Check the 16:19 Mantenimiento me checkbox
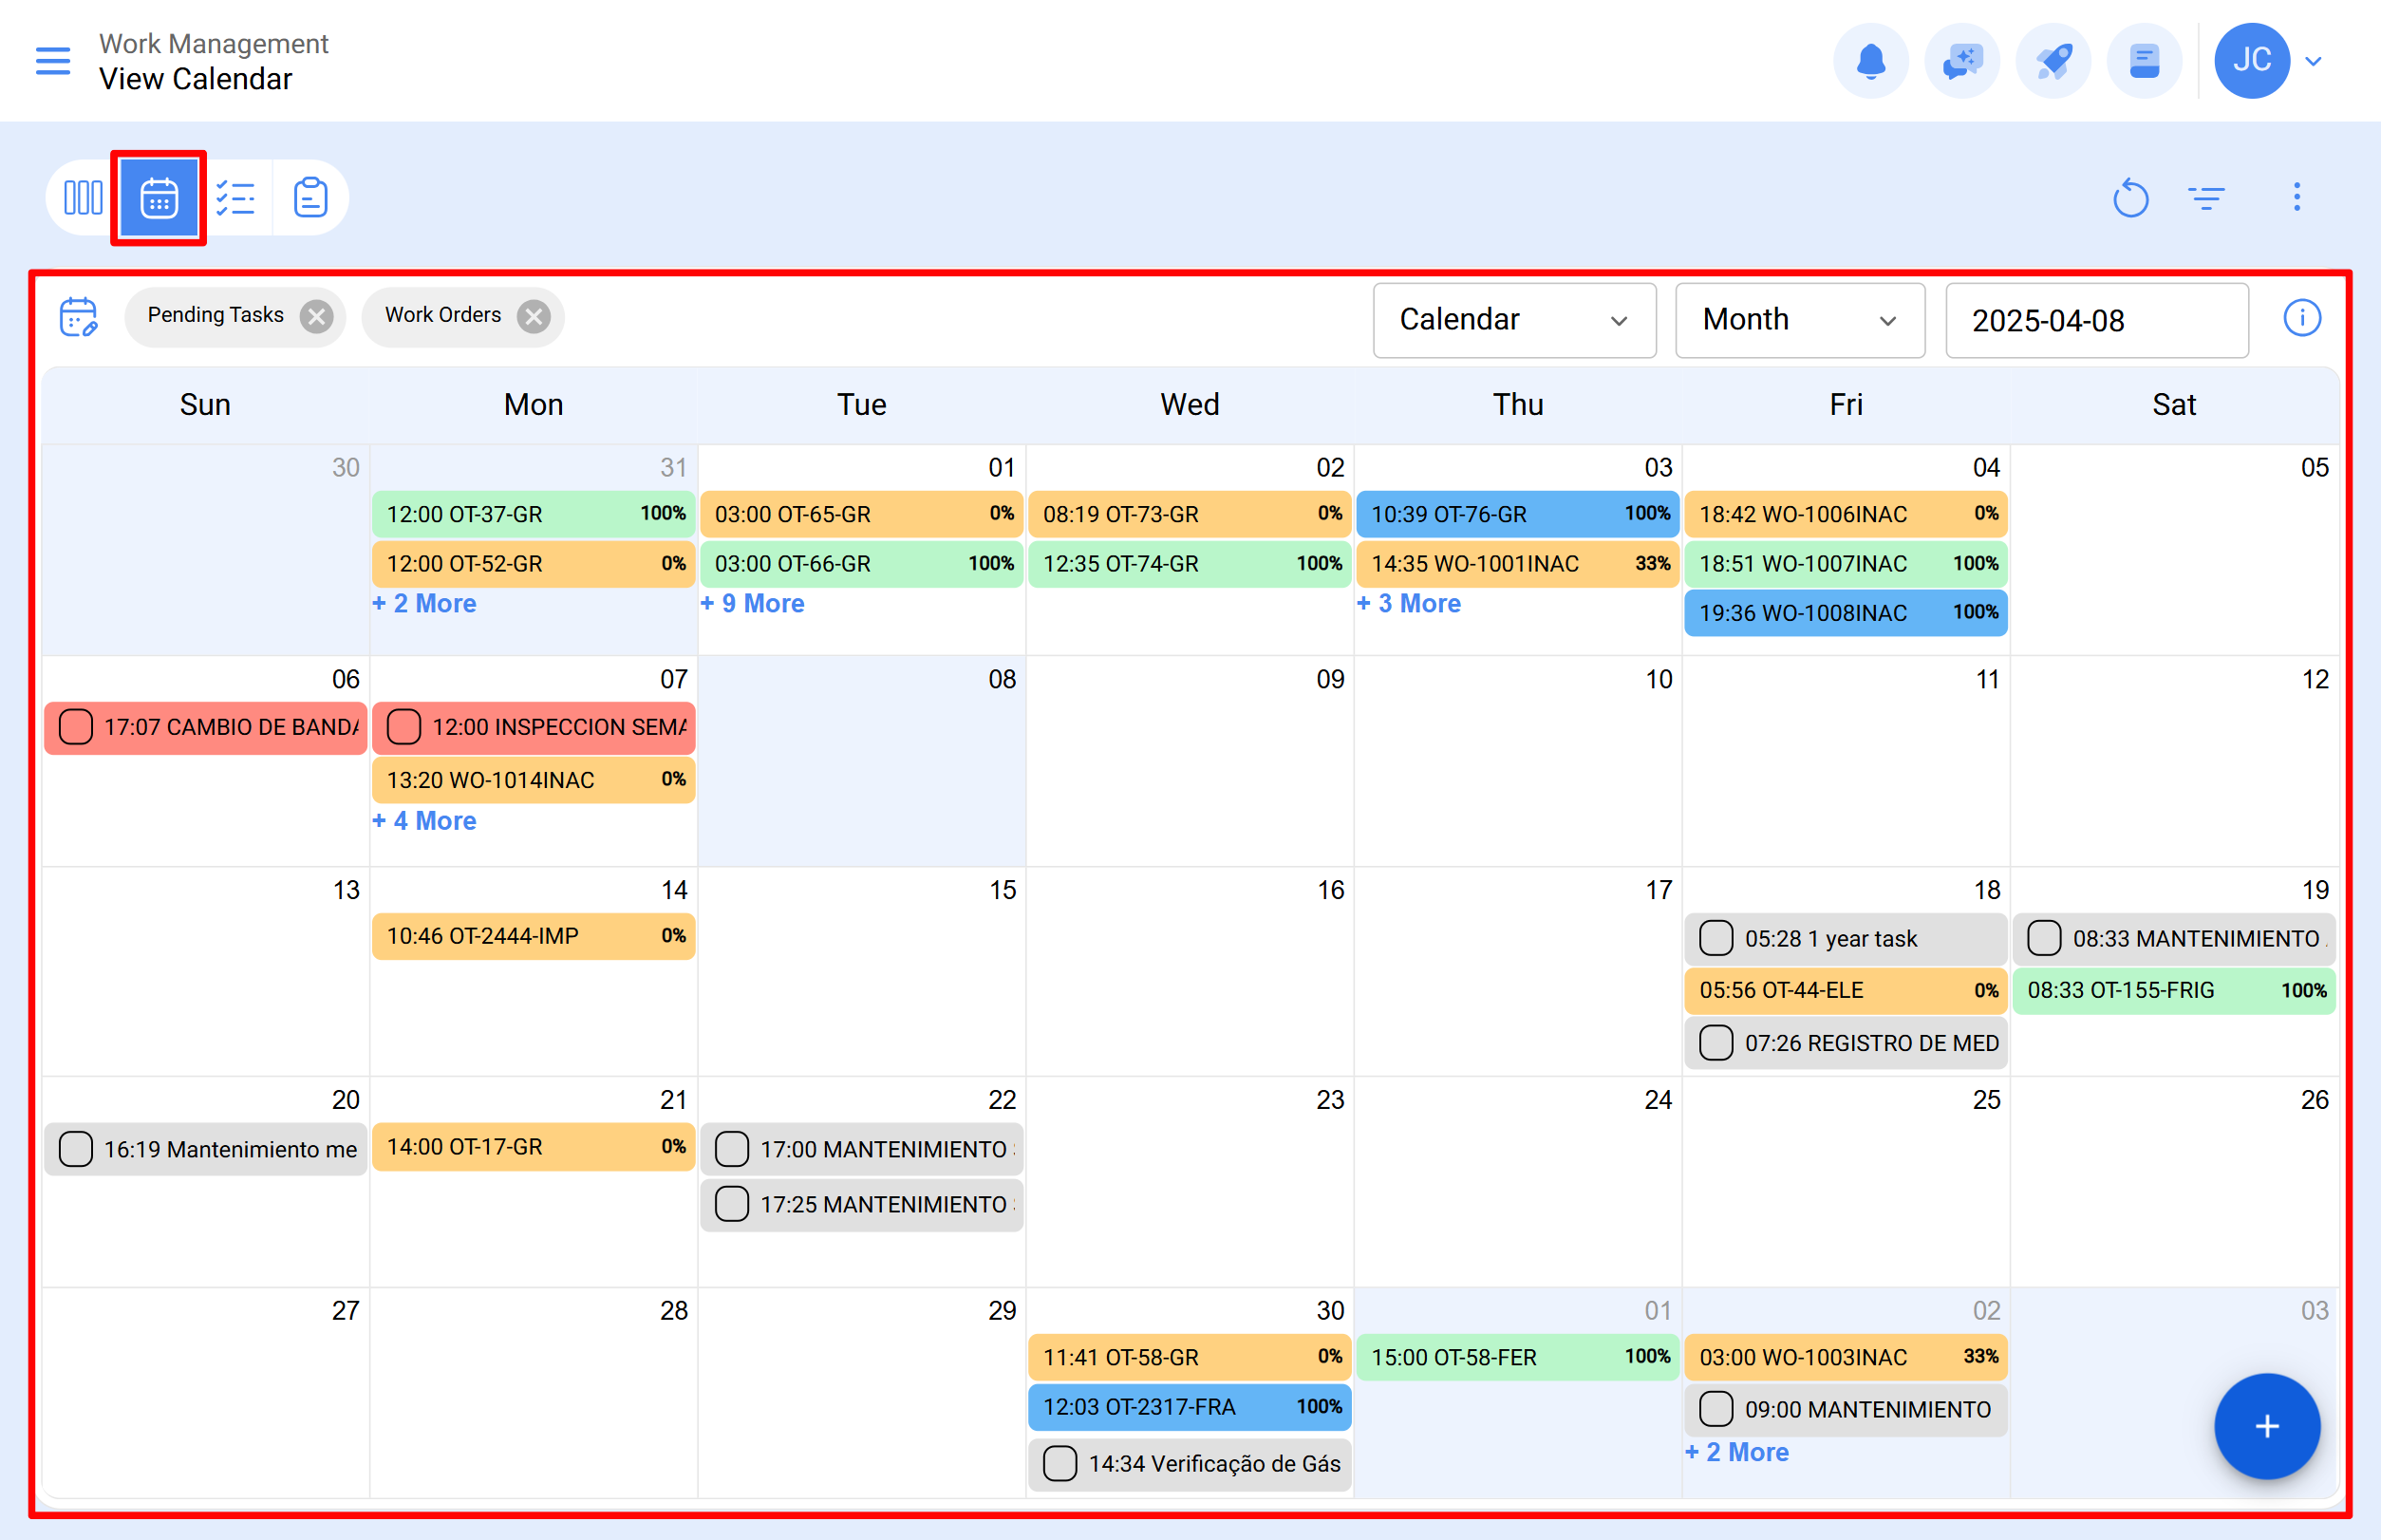The height and width of the screenshot is (1540, 2381). coord(76,1149)
